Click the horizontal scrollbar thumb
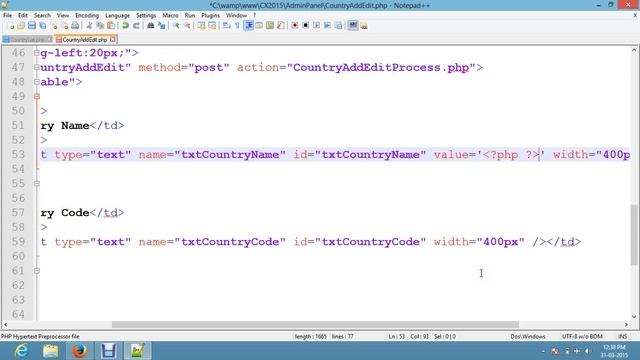The image size is (640, 360). pyautogui.click(x=315, y=324)
